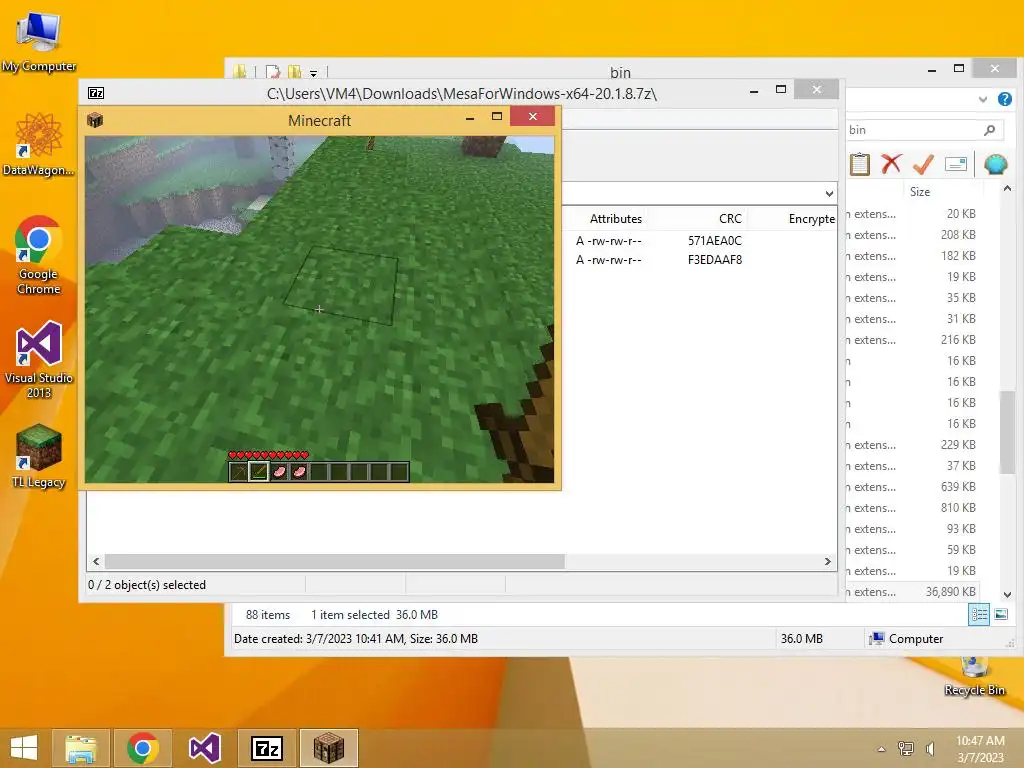This screenshot has width=1024, height=768.
Task: Open DataWagon desktop shortcut
Action: [39, 144]
